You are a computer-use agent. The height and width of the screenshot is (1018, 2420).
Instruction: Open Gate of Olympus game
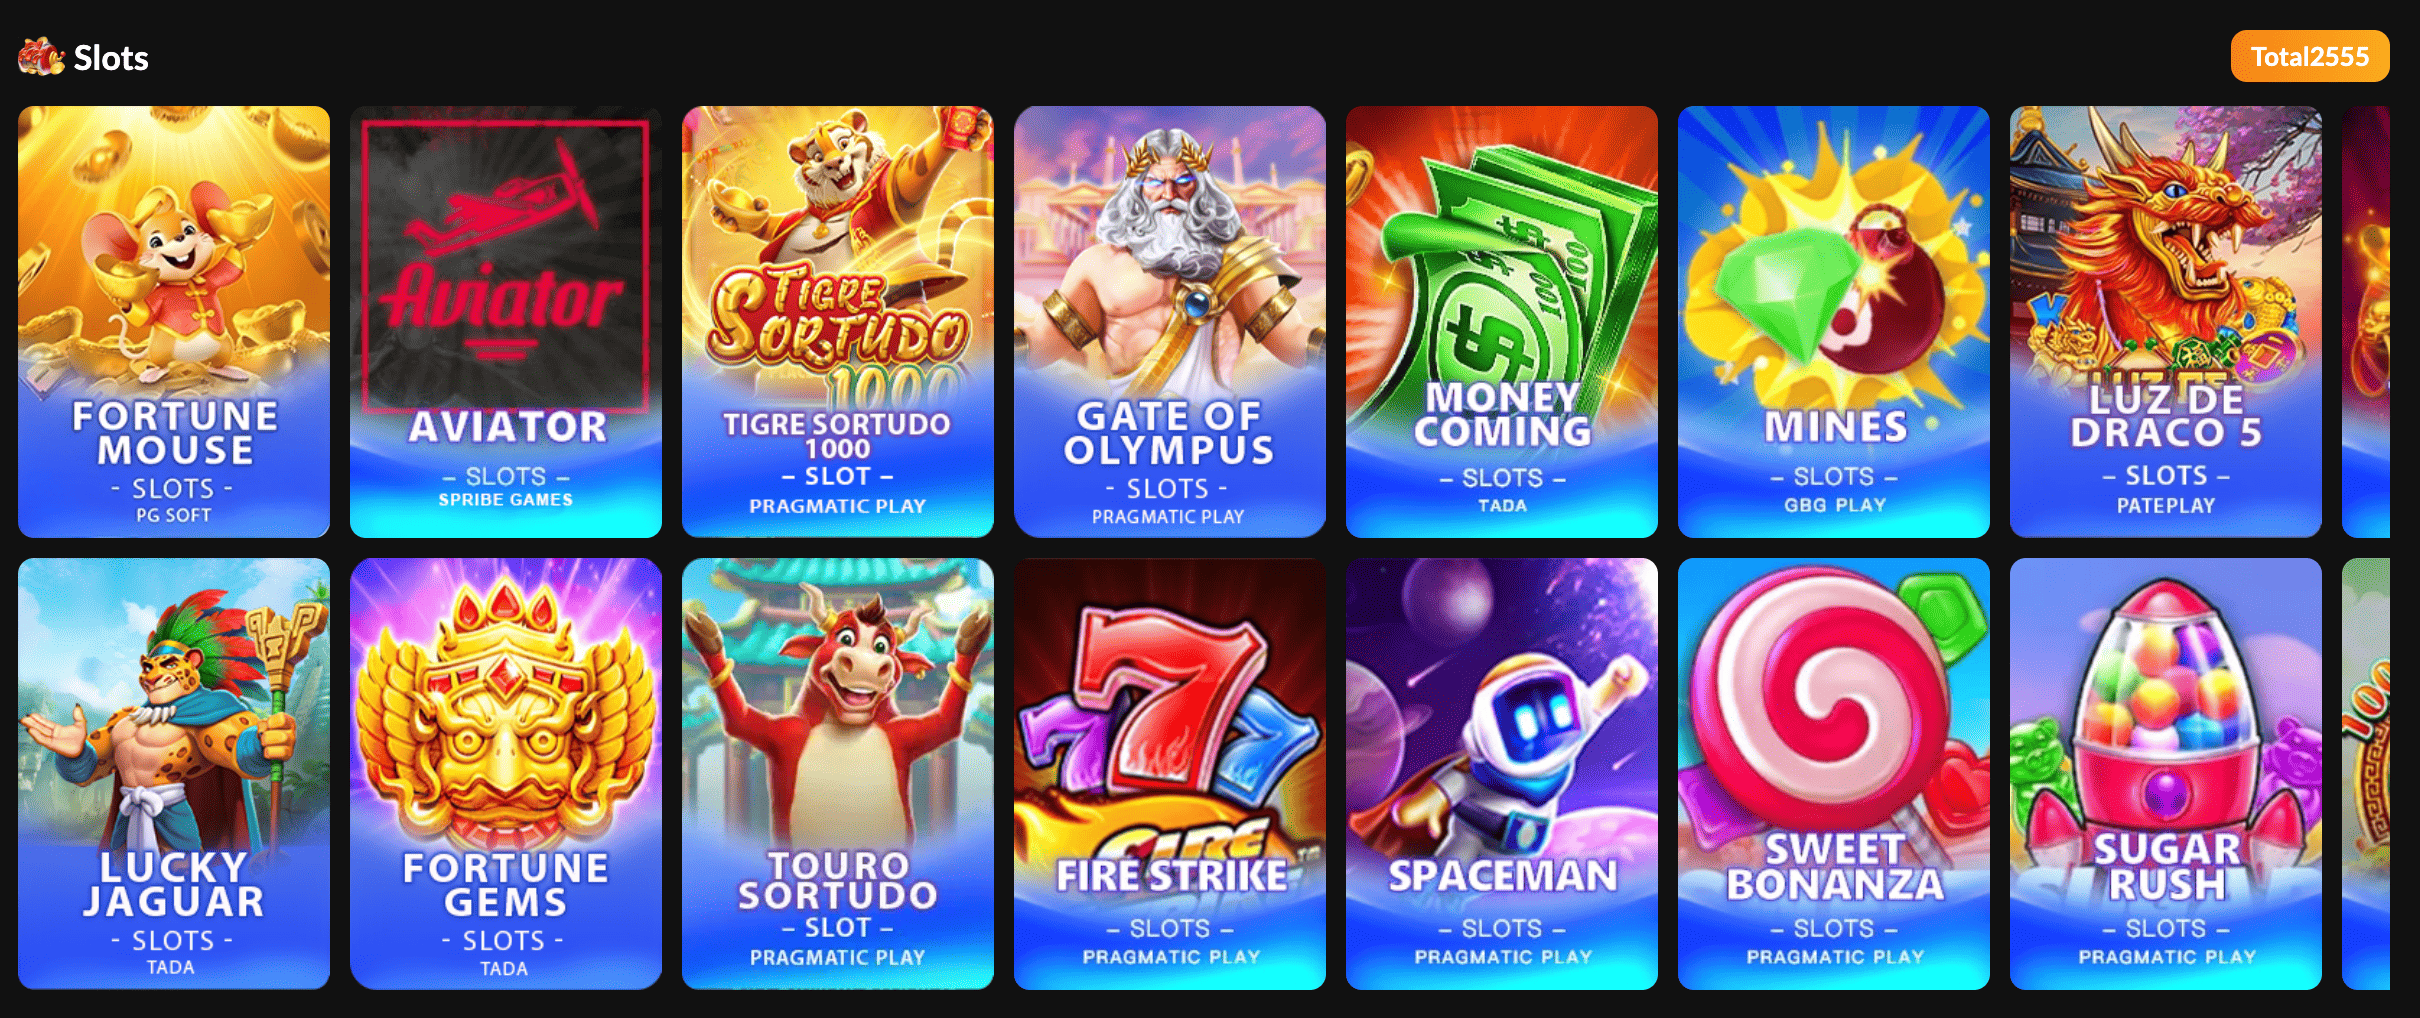click(x=1170, y=322)
